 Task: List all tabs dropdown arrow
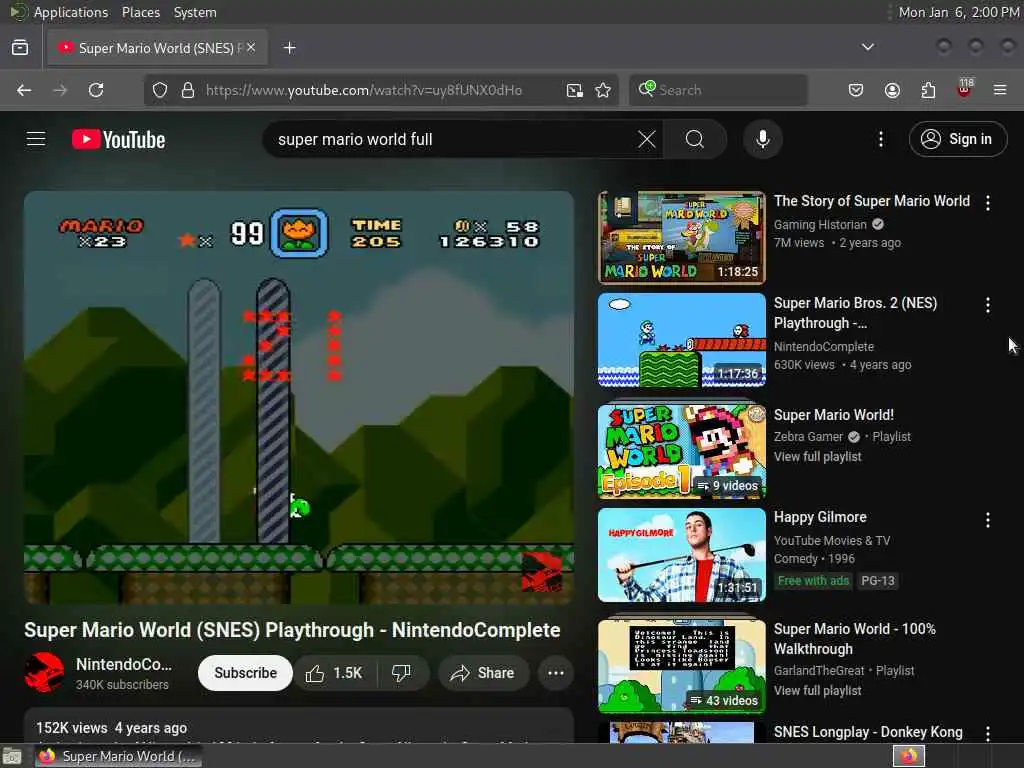pyautogui.click(x=868, y=47)
